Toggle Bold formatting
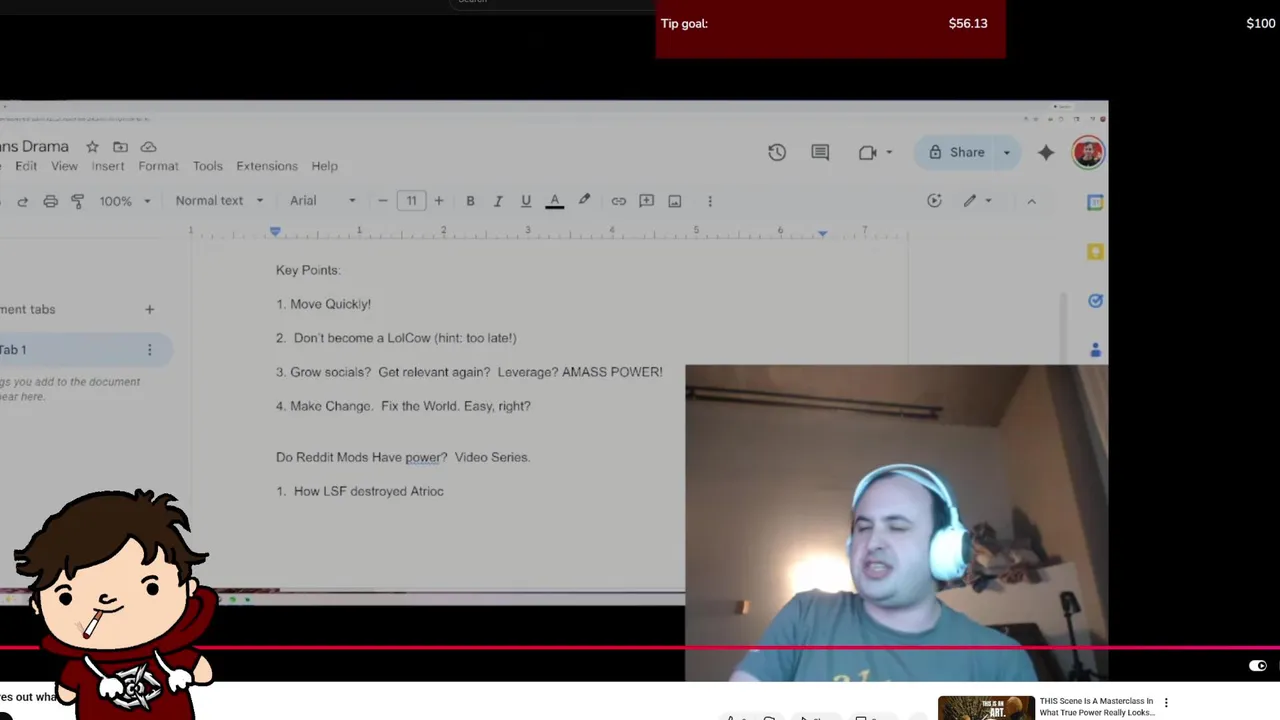1280x720 pixels. click(470, 201)
